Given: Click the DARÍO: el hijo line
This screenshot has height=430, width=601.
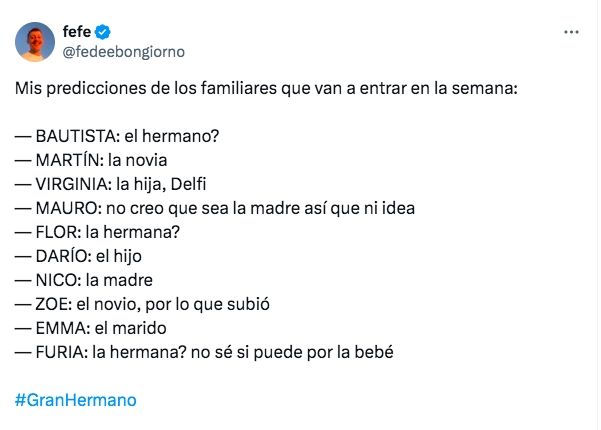Looking at the screenshot, I should point(87,256).
